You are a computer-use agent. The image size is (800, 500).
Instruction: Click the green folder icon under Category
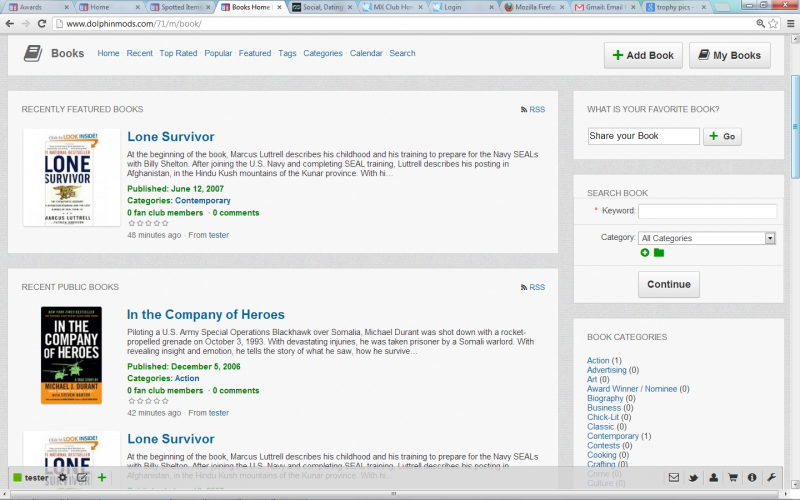coord(659,253)
